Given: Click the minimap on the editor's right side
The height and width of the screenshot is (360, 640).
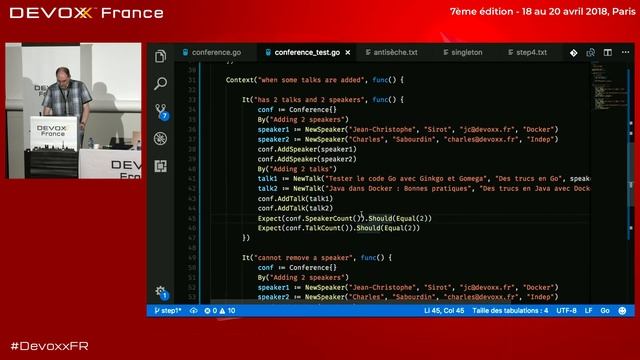Looking at the screenshot, I should pyautogui.click(x=609, y=86).
